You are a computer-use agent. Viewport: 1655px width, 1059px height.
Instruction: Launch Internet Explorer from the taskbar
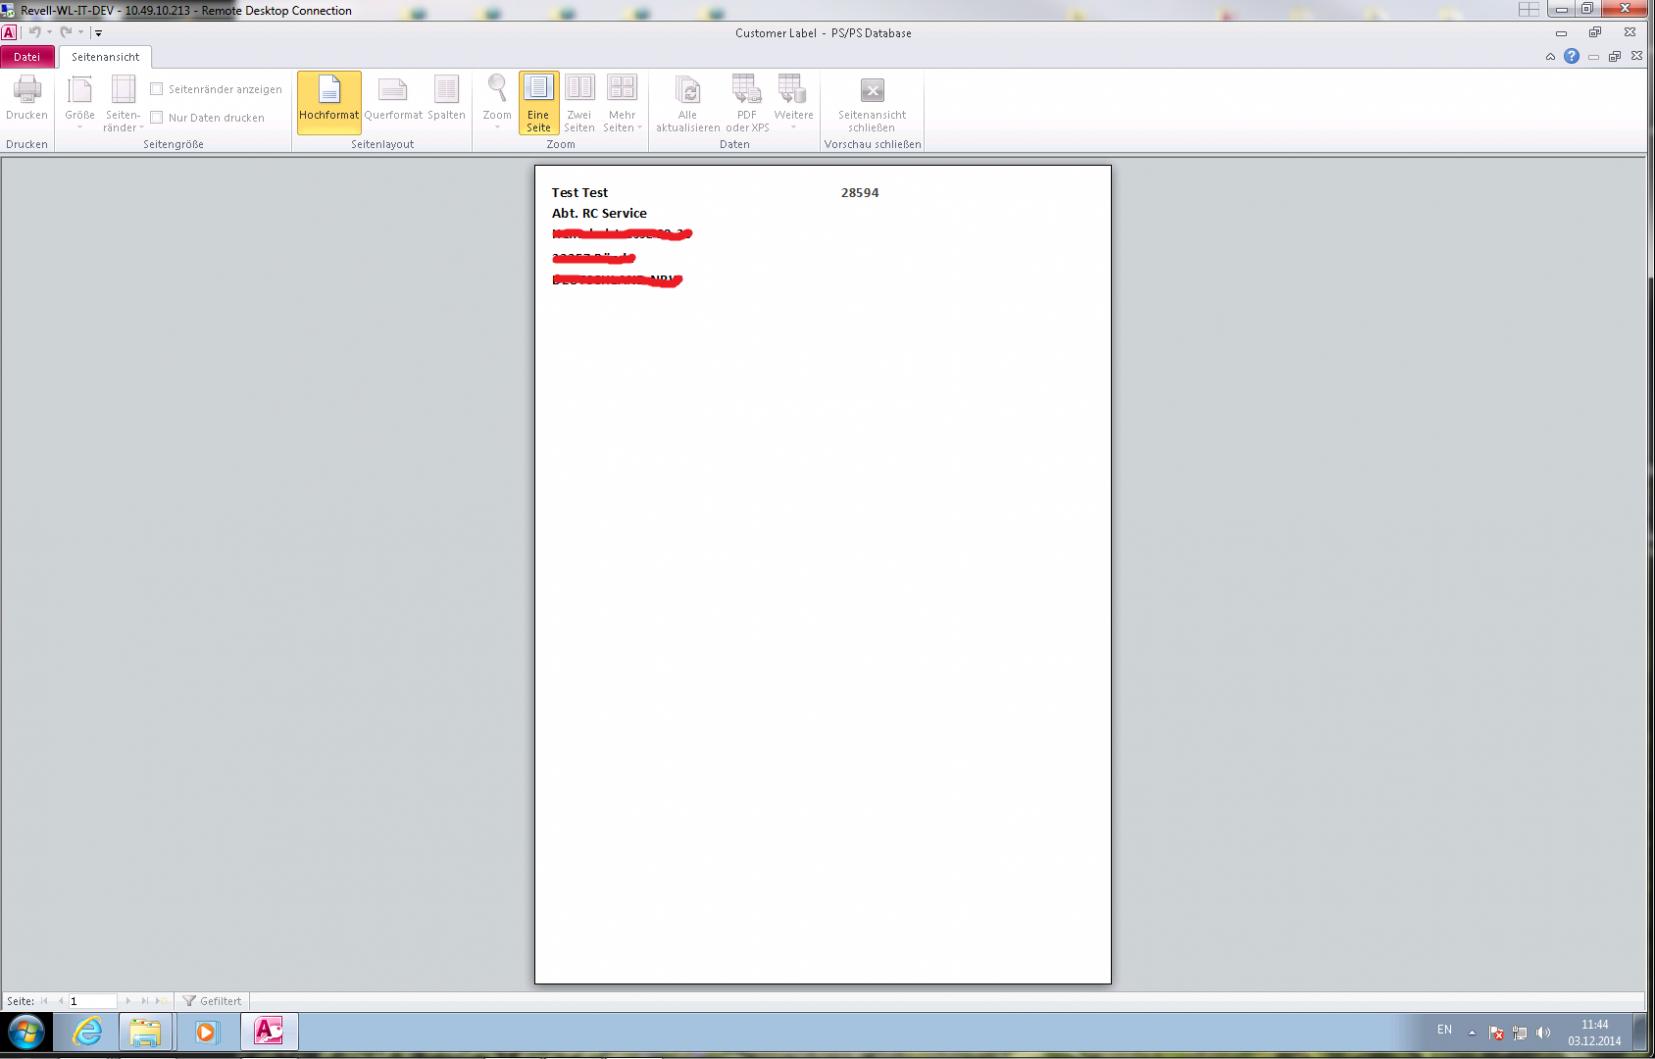pos(87,1032)
